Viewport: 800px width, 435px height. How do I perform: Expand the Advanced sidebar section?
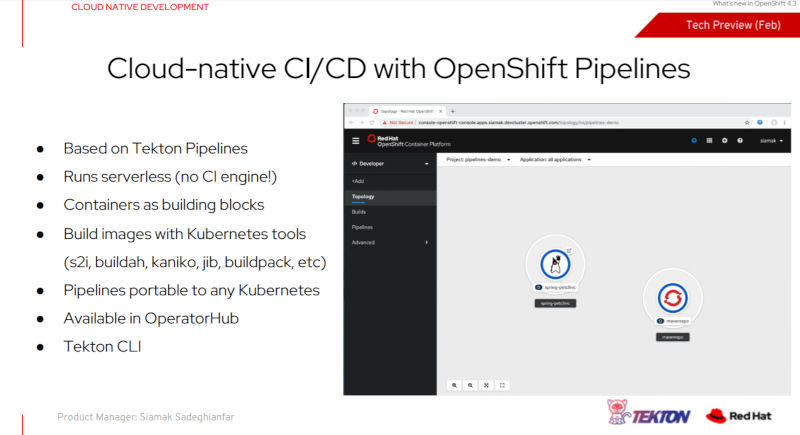pos(390,242)
